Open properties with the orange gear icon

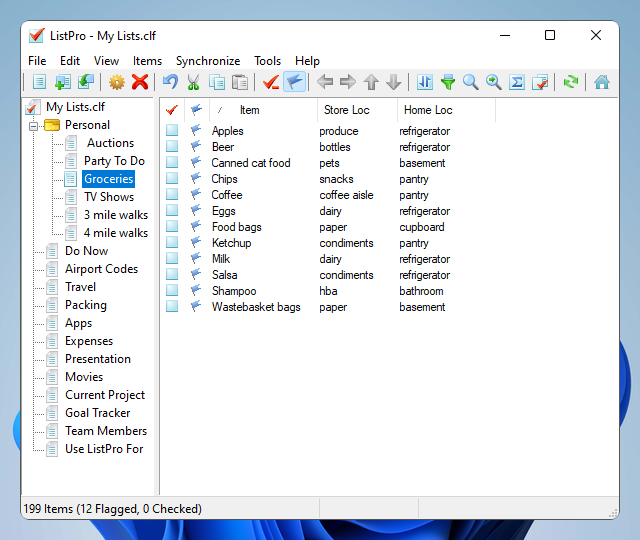coord(117,82)
